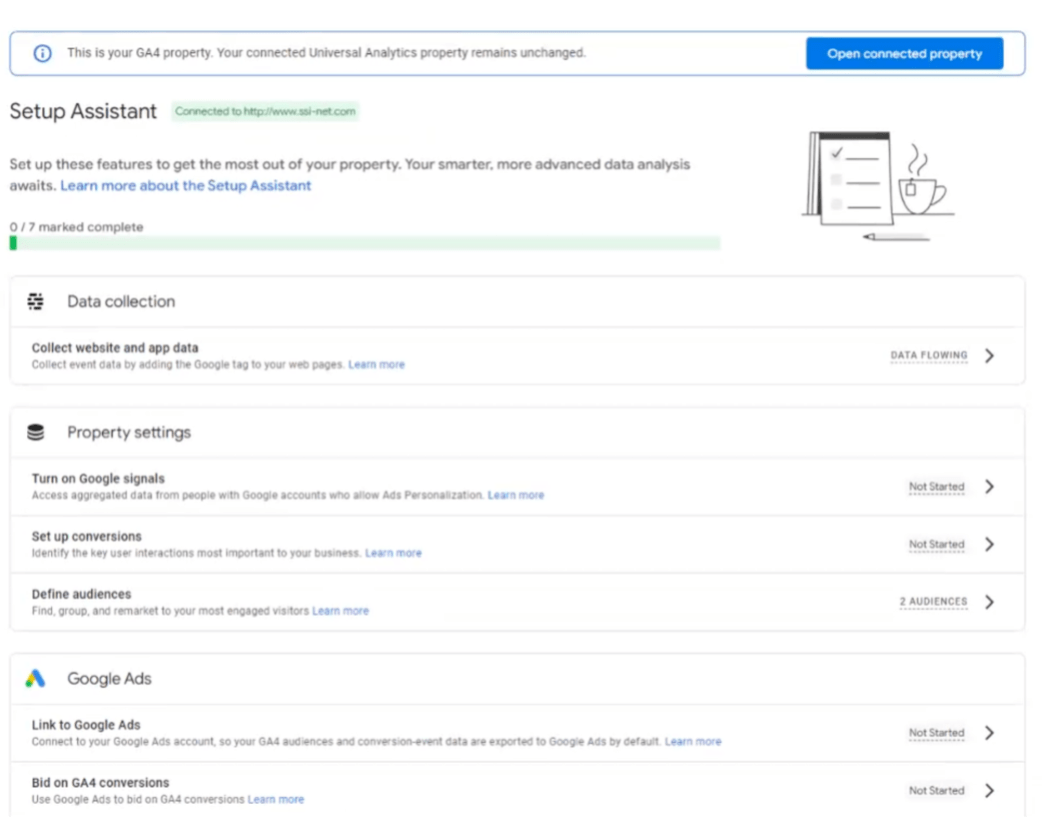
Task: Click the checklist and coffee cup illustration
Action: 878,187
